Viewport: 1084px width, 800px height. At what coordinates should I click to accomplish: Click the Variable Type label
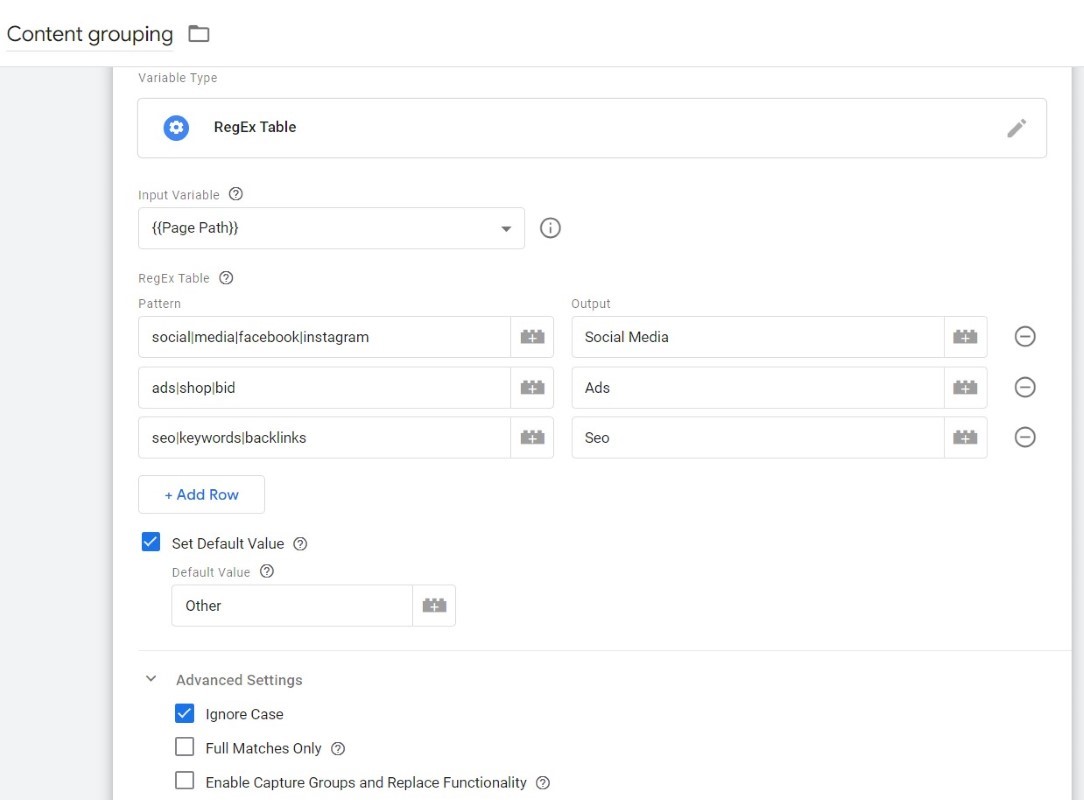[x=178, y=77]
